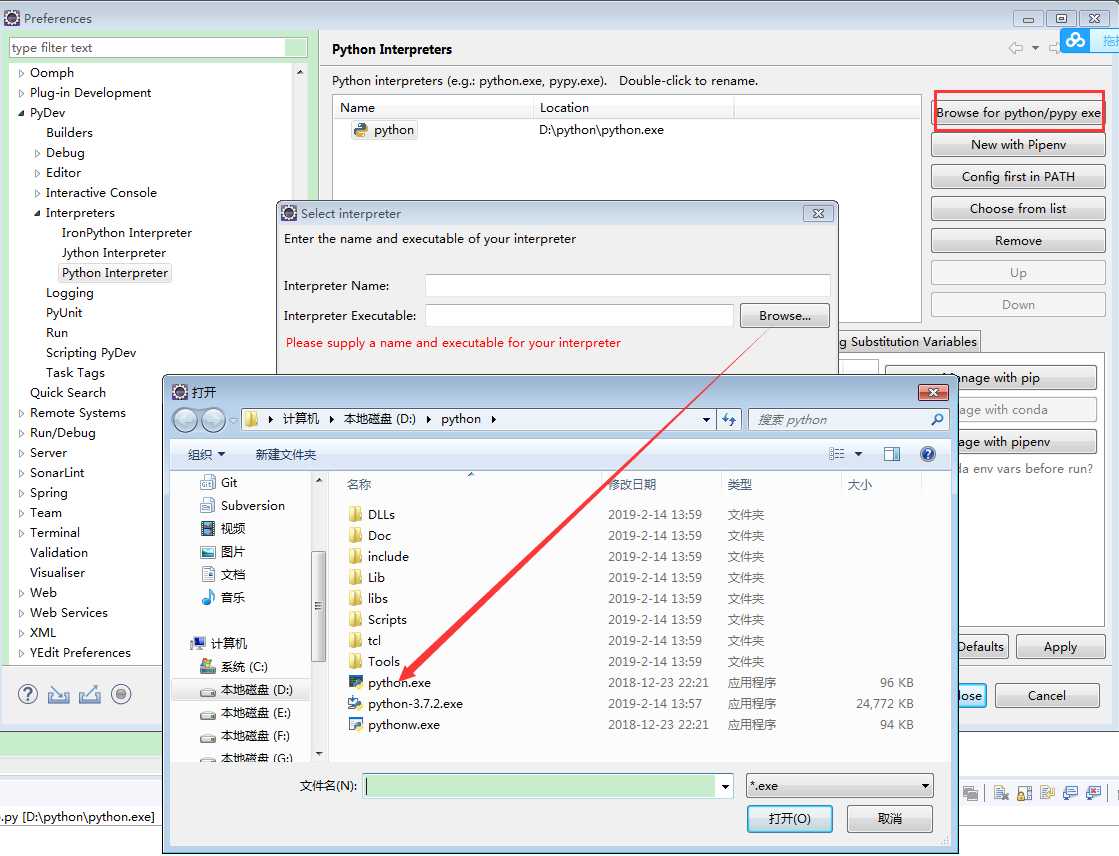Click 本地磁盘 (D:) breadcrumb

[380, 419]
